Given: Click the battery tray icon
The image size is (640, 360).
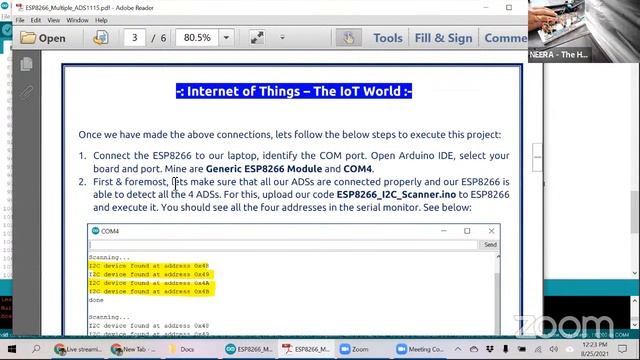Looking at the screenshot, I should 522,349.
